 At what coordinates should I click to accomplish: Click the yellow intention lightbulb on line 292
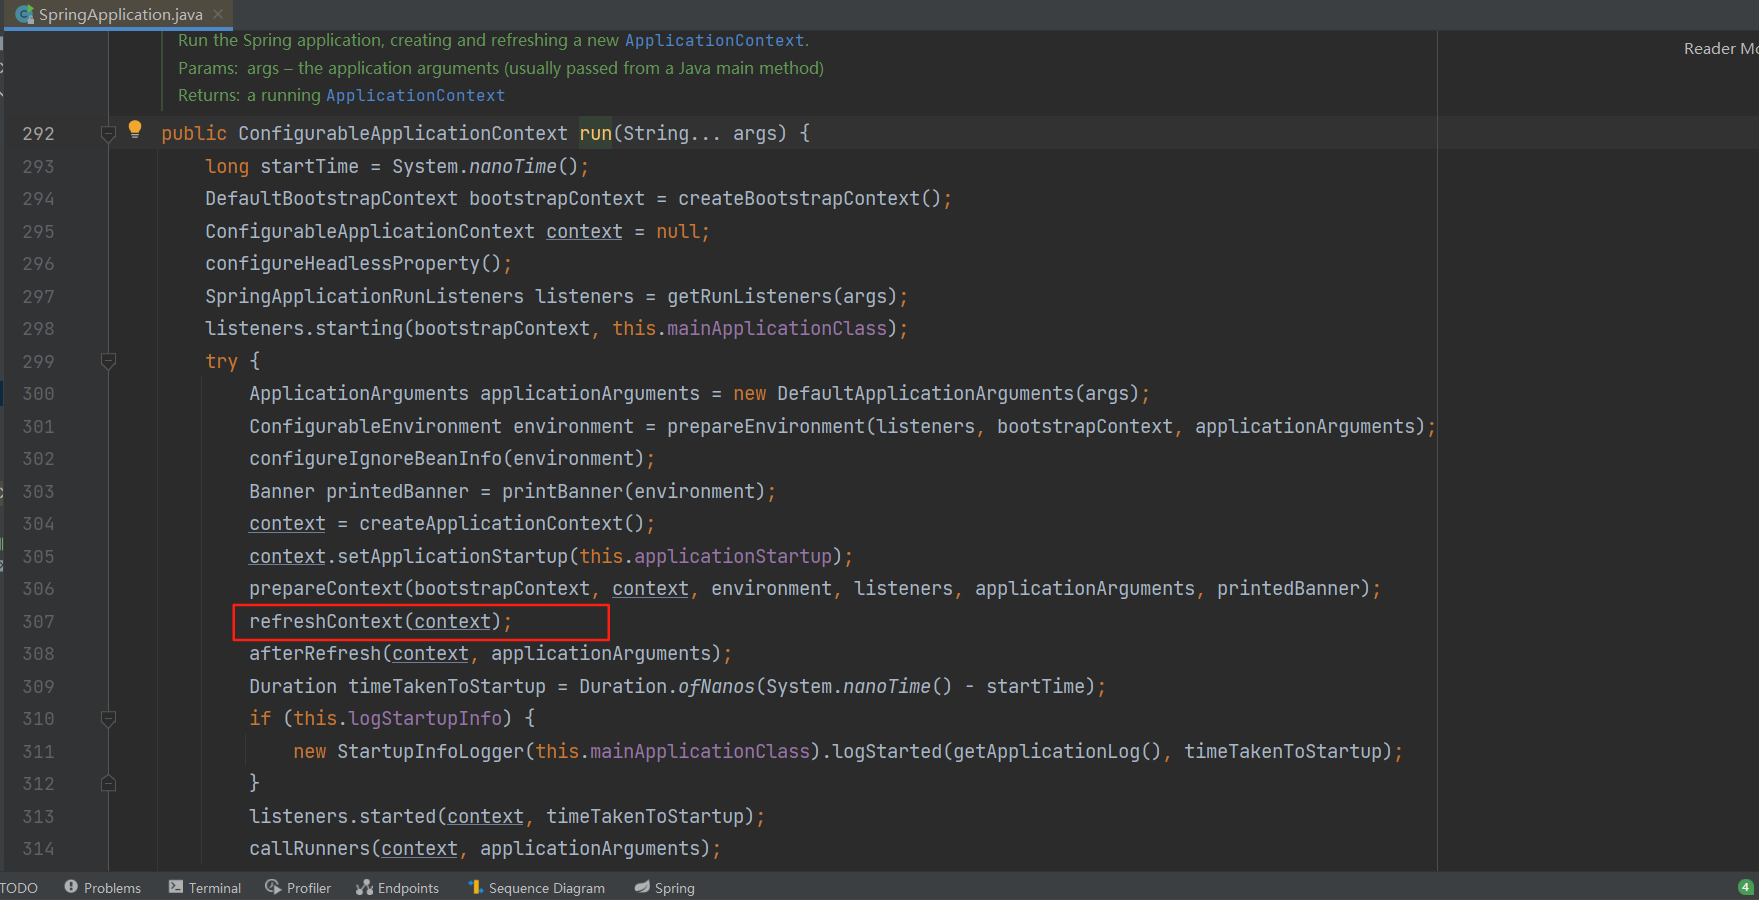135,129
